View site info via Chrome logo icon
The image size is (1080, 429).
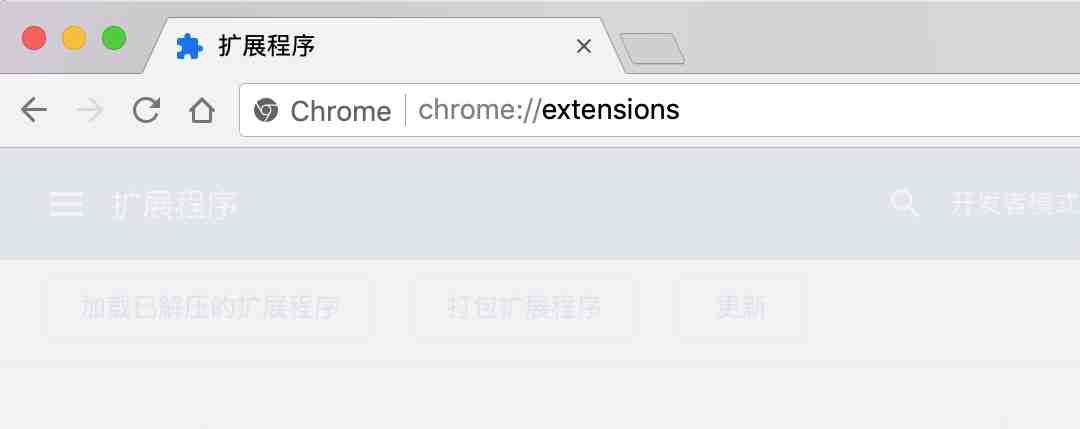pos(266,110)
